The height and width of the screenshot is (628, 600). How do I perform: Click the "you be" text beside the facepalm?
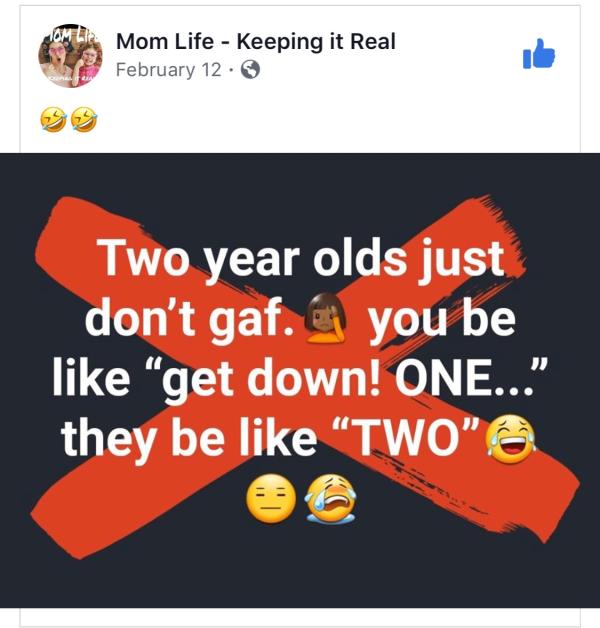point(442,320)
